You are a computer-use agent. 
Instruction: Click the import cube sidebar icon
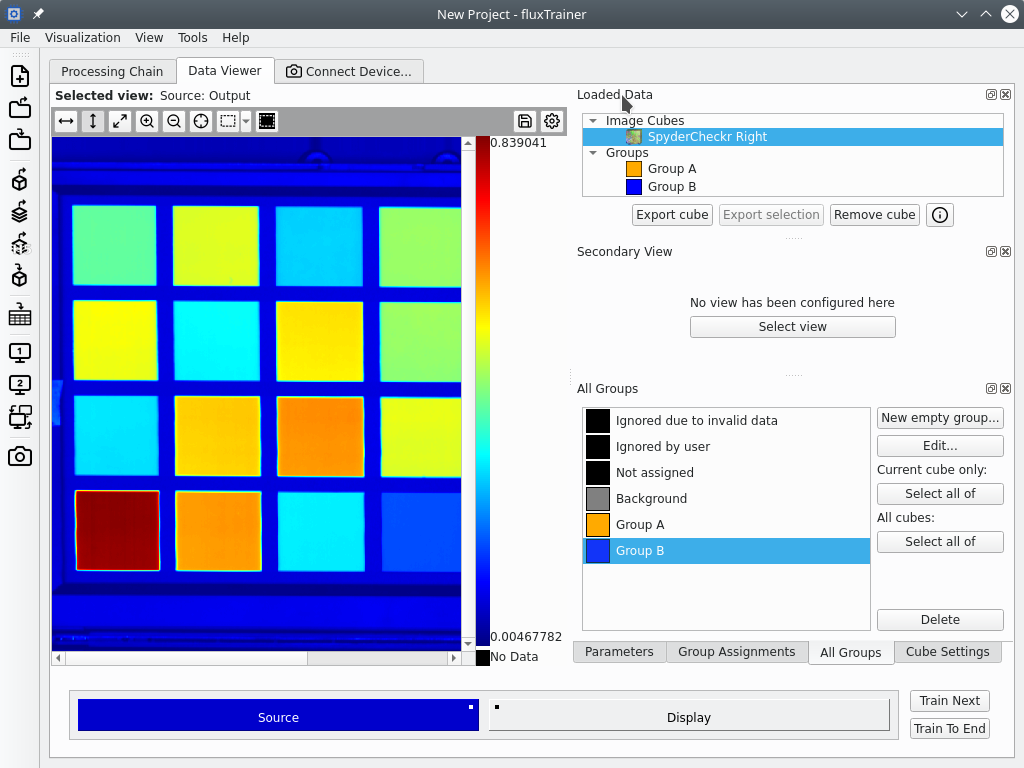point(20,276)
